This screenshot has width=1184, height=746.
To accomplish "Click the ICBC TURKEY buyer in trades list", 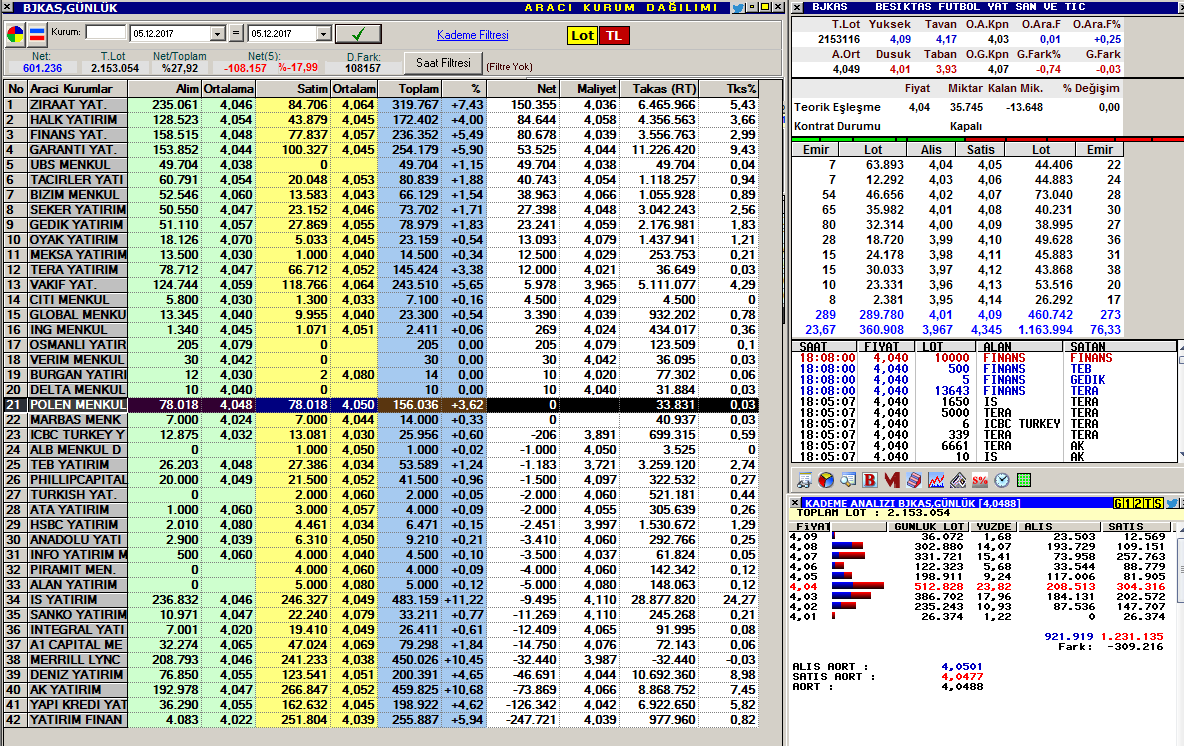I will 1022,424.
